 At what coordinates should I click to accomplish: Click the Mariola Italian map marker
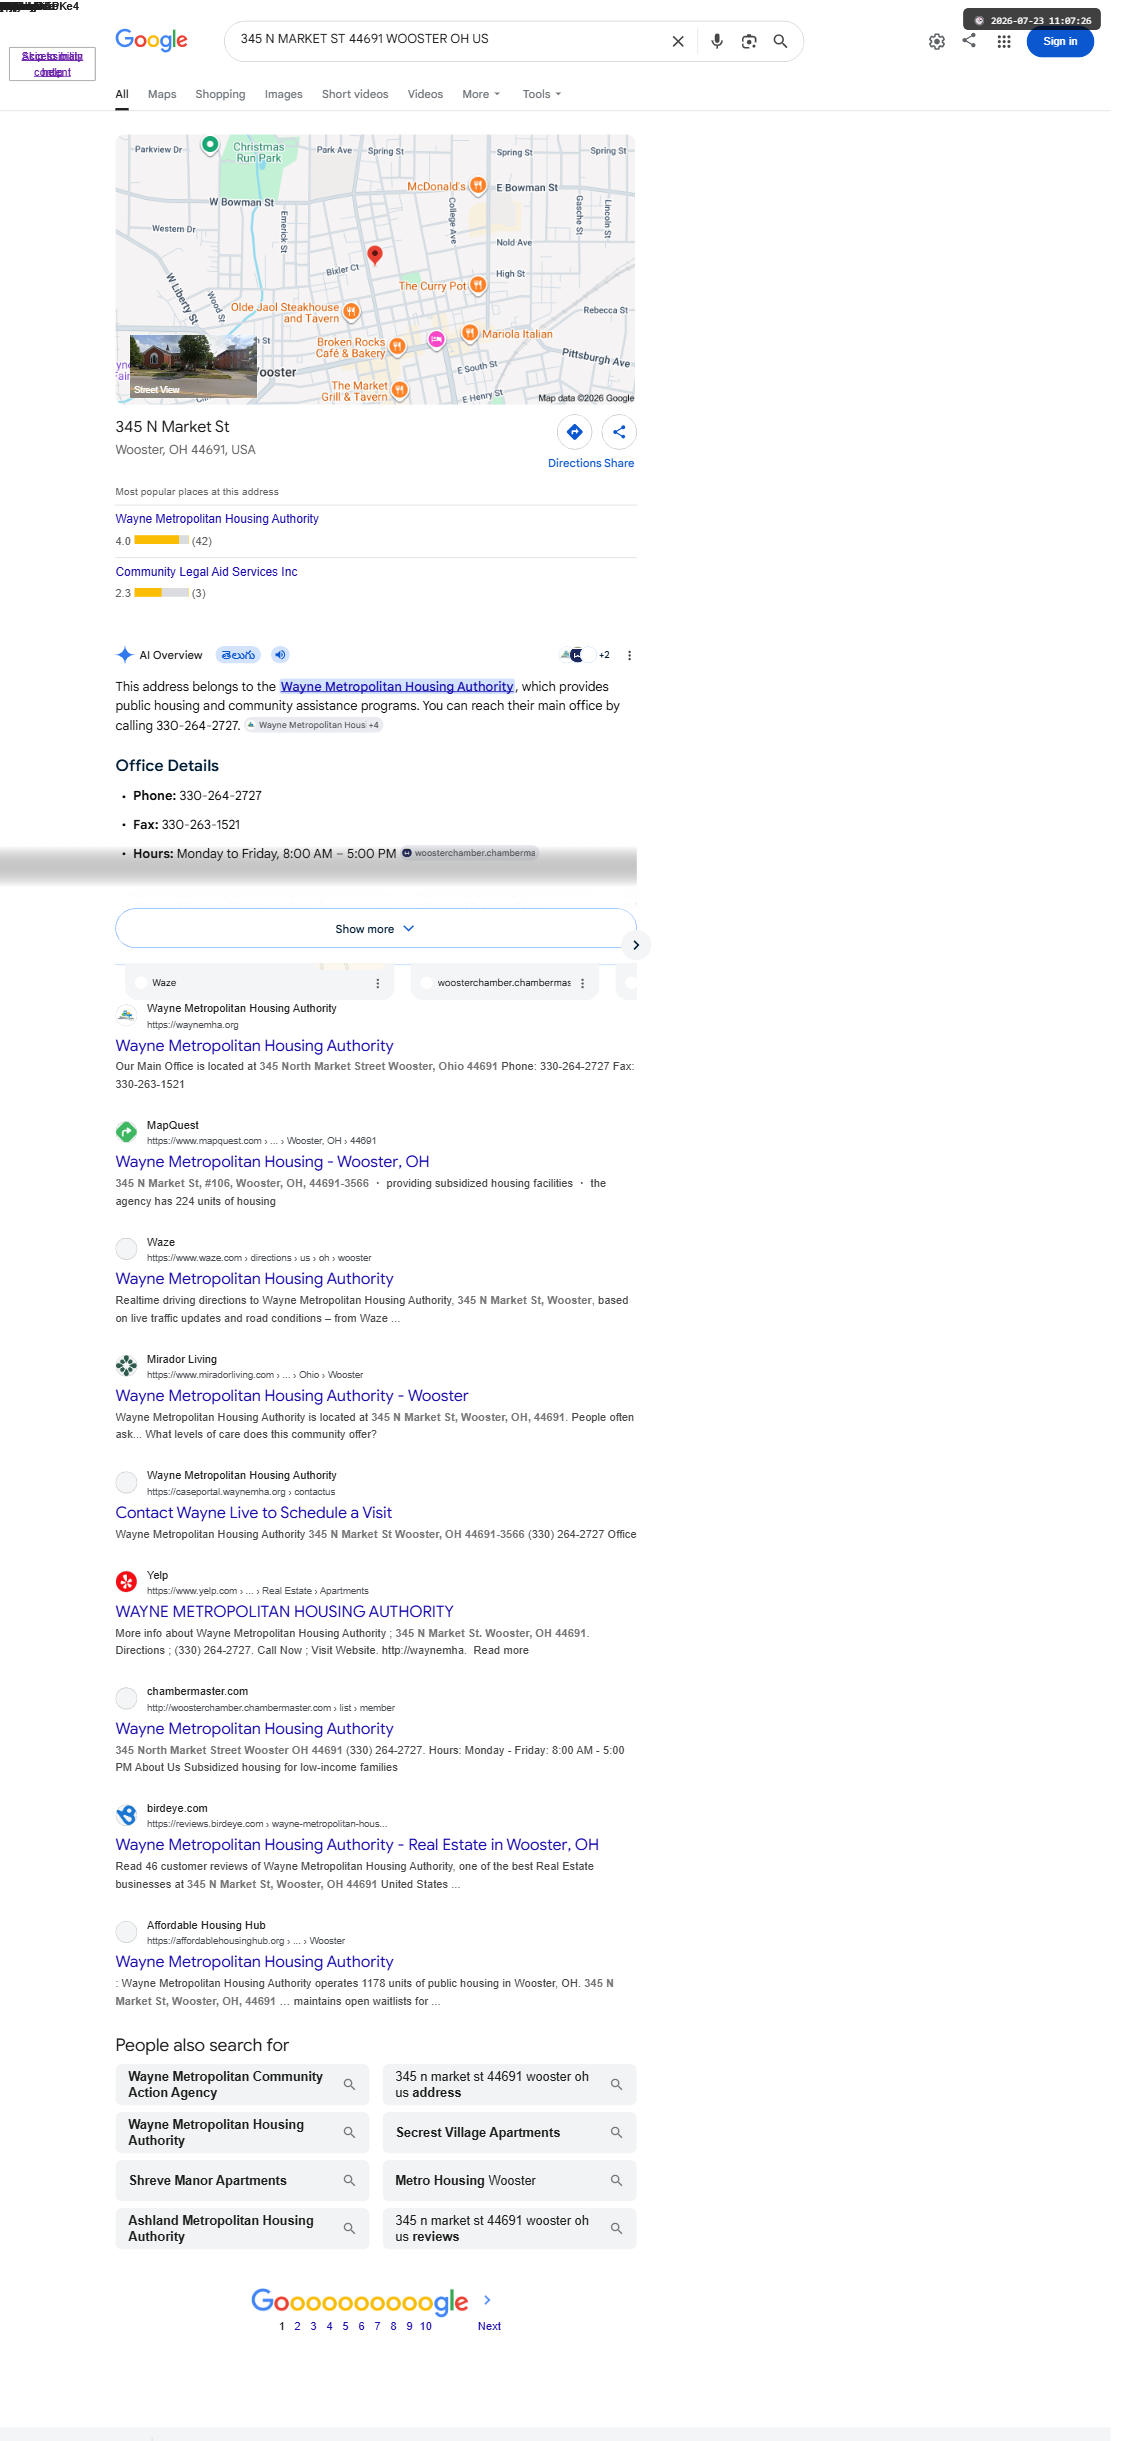[470, 332]
